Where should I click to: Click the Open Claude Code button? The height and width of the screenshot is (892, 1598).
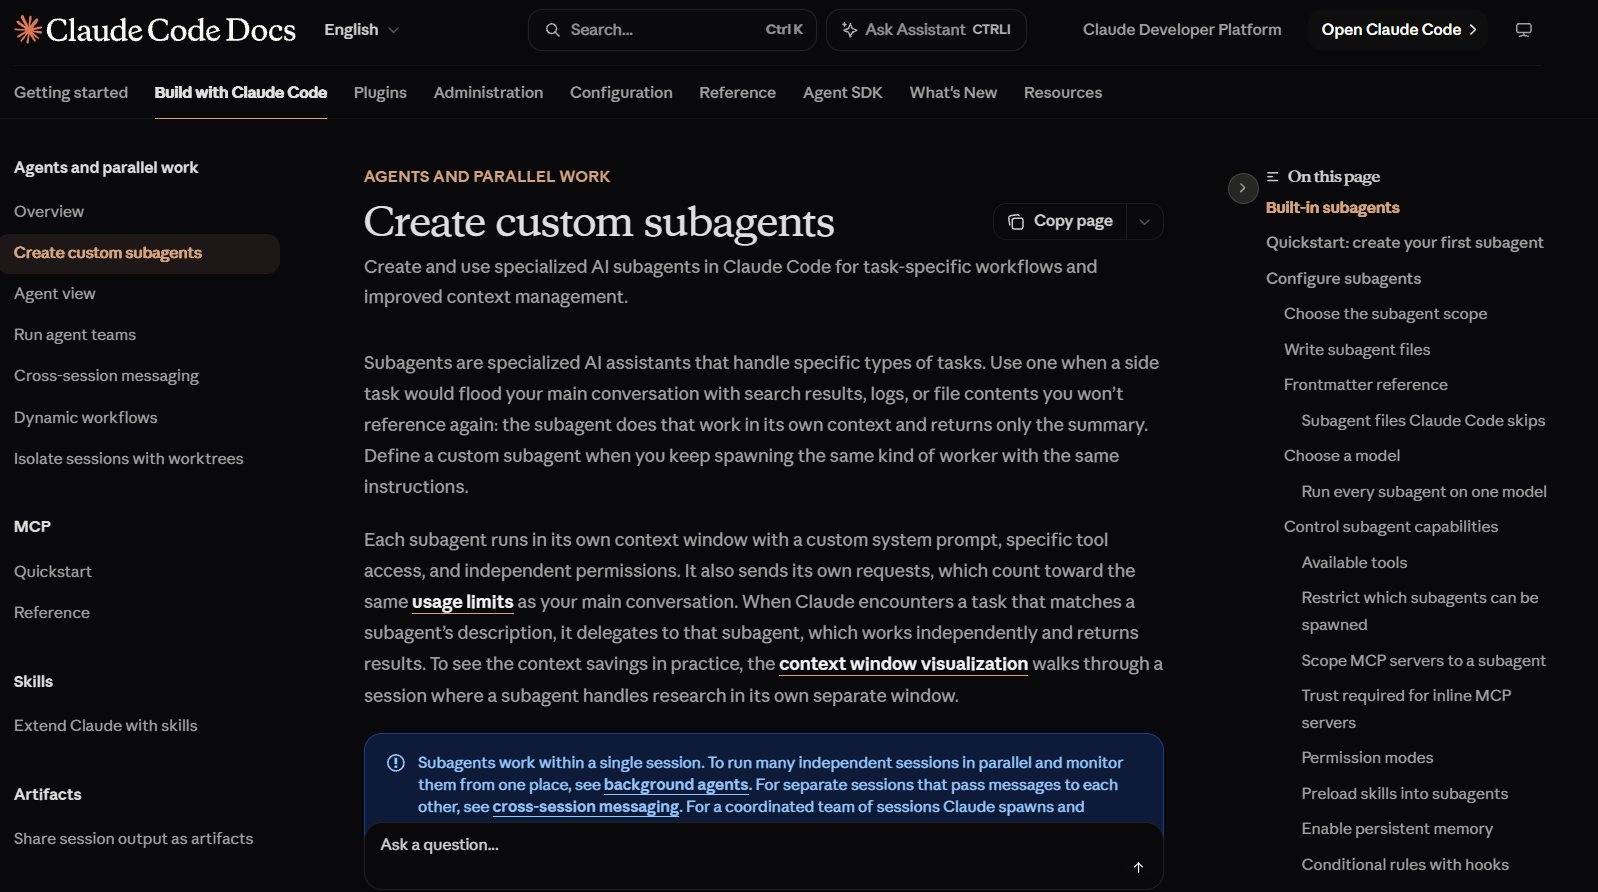point(1398,30)
